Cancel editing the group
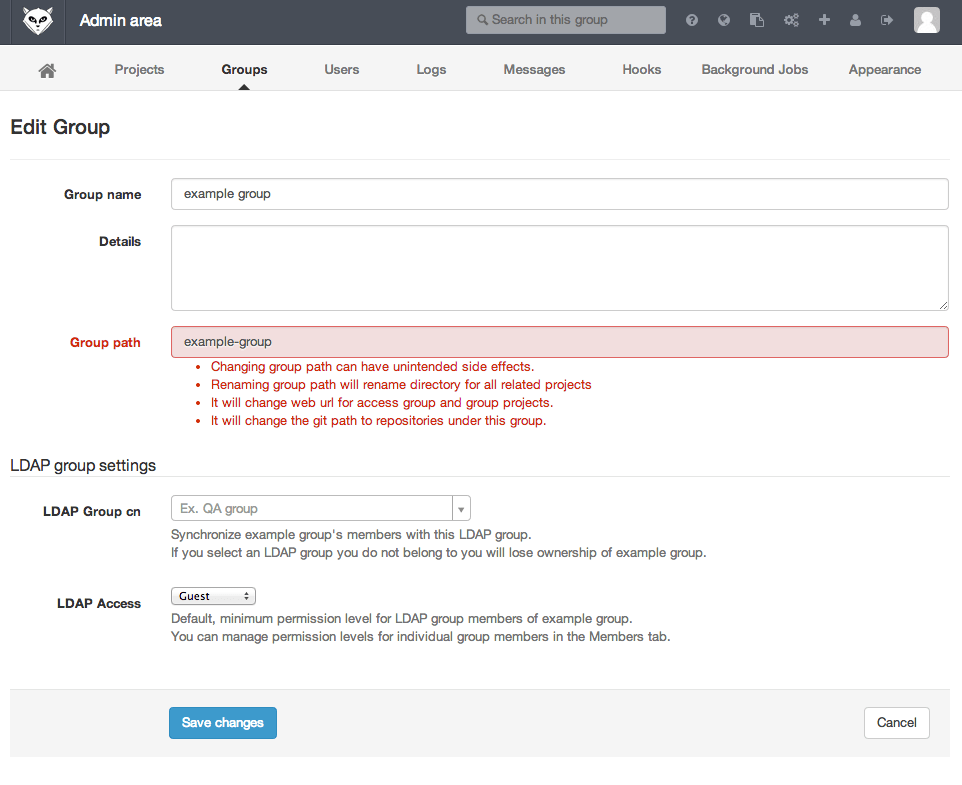 click(x=896, y=722)
